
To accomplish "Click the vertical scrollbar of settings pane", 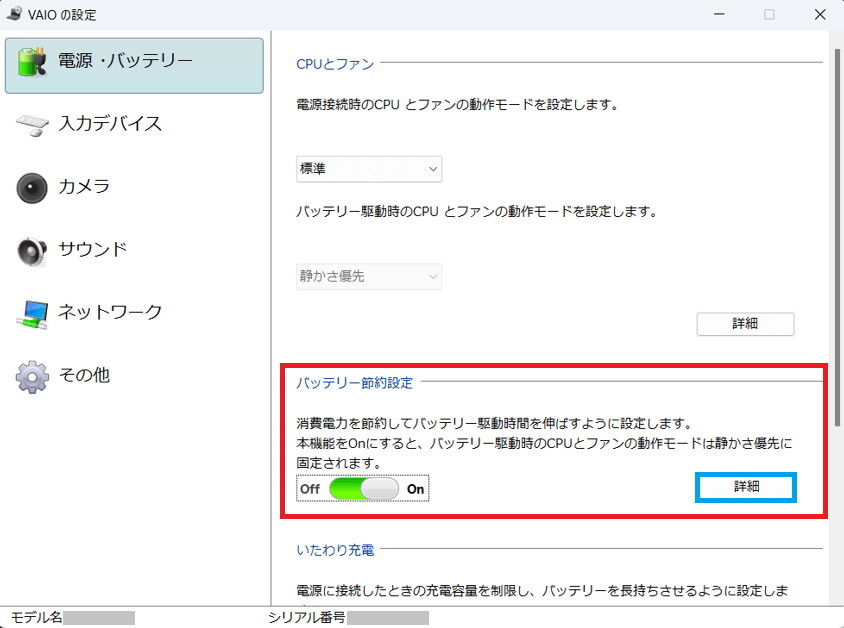I will (x=837, y=237).
